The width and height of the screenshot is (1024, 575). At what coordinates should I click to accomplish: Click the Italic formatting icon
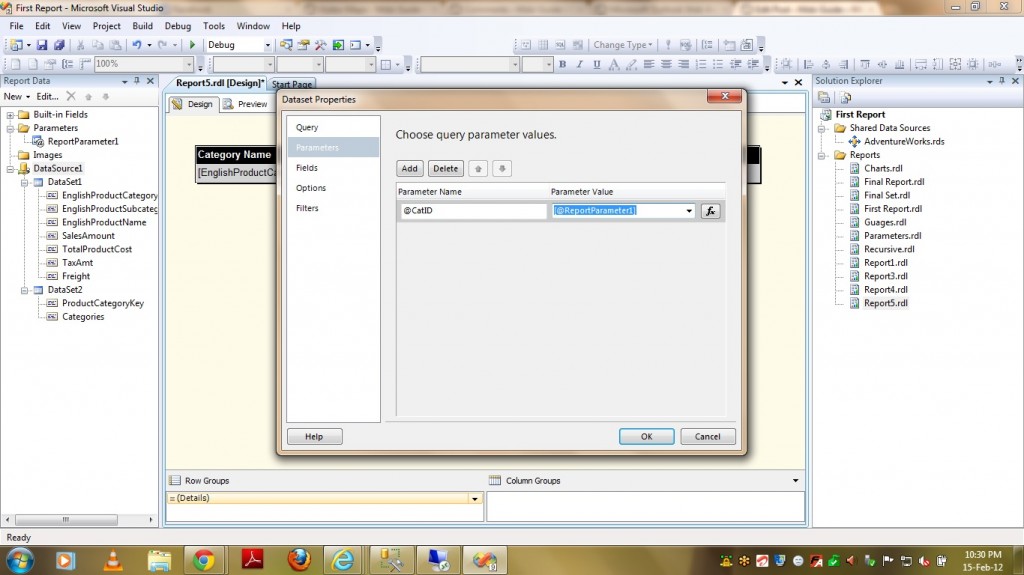(x=580, y=65)
